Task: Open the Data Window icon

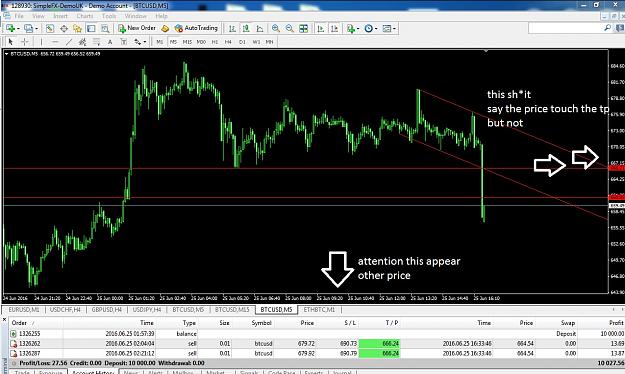Action: coord(64,28)
